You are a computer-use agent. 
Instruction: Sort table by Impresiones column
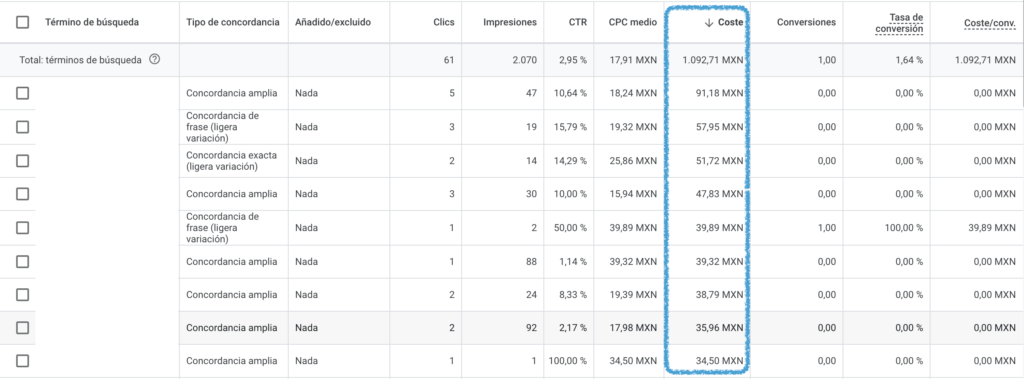[x=510, y=22]
